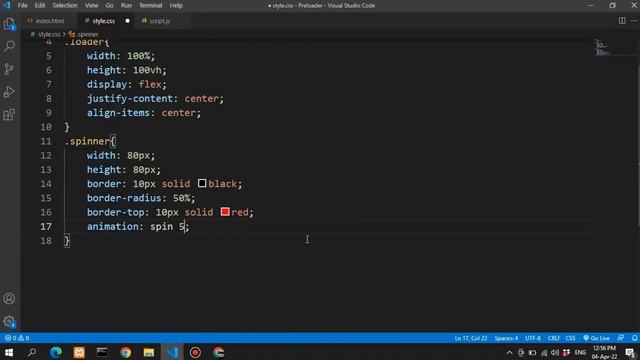Switch to VS Code taskbar icon
This screenshot has height=360, width=640.
[172, 352]
